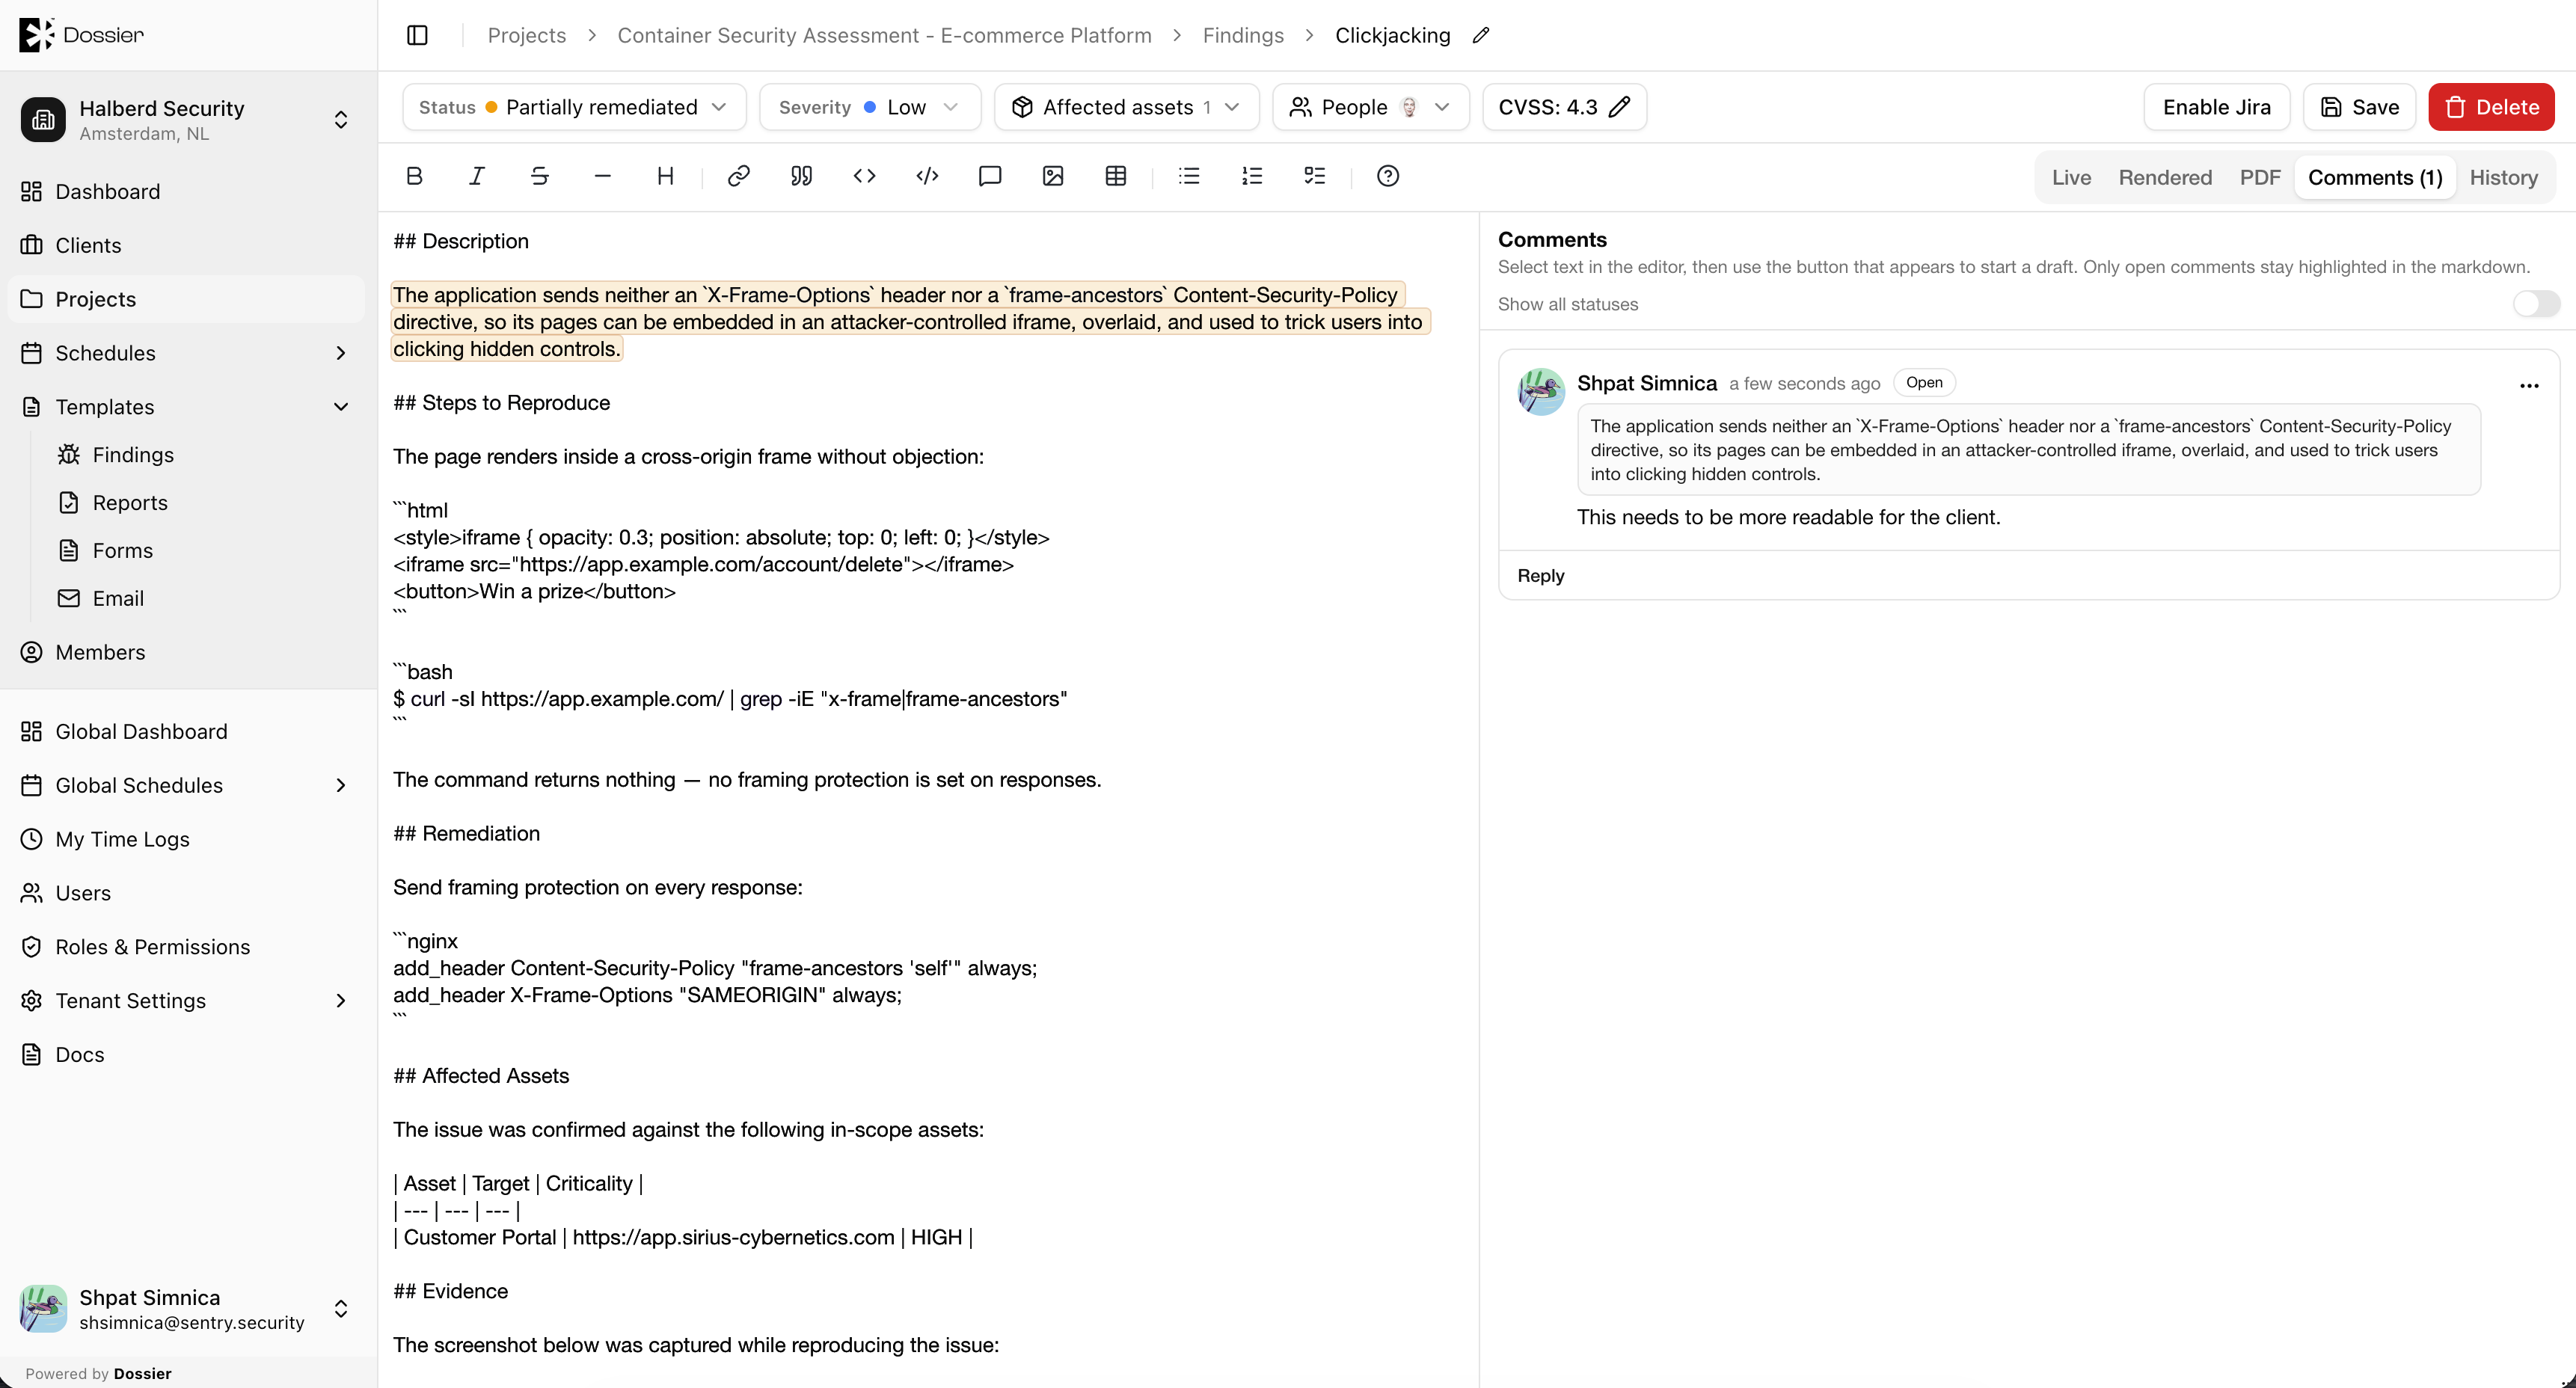This screenshot has width=2576, height=1388.
Task: Insert a bulleted list
Action: tap(1189, 176)
